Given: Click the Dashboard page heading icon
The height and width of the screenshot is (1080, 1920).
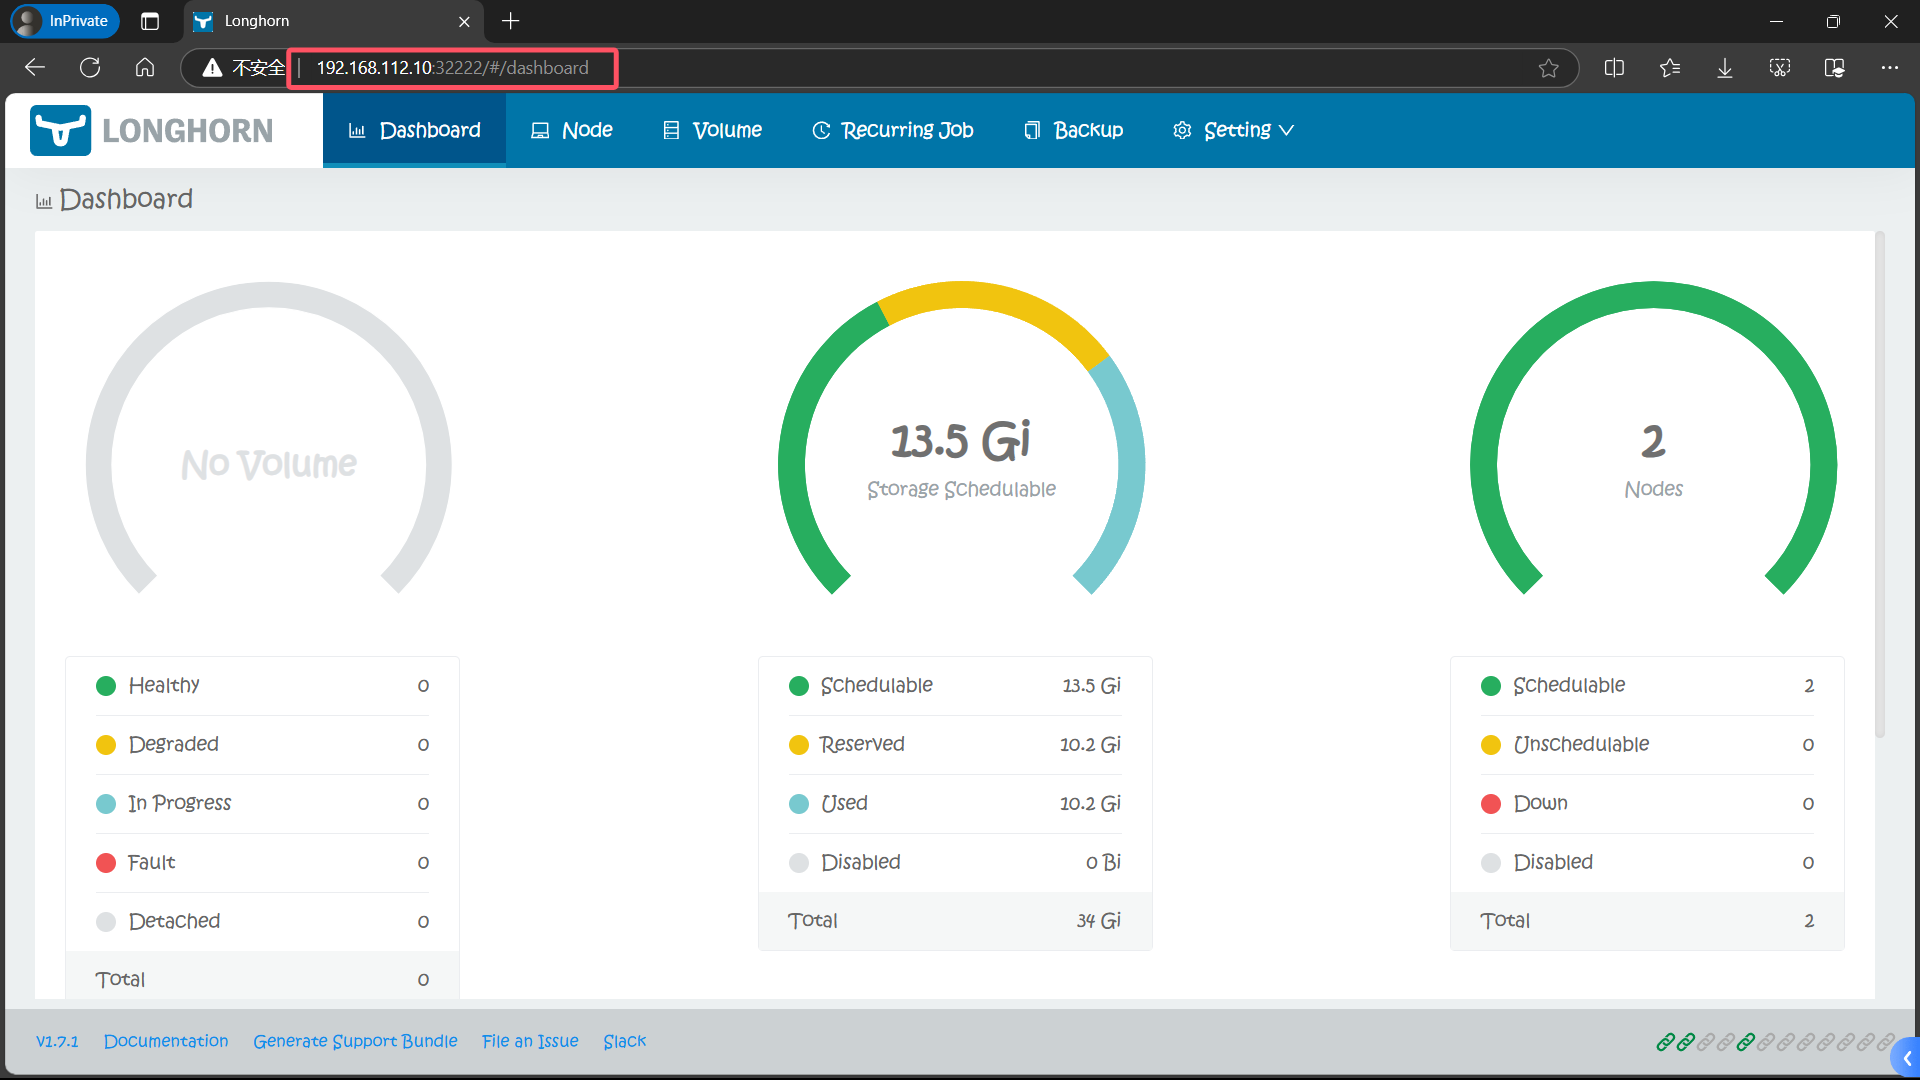Looking at the screenshot, I should tap(44, 201).
